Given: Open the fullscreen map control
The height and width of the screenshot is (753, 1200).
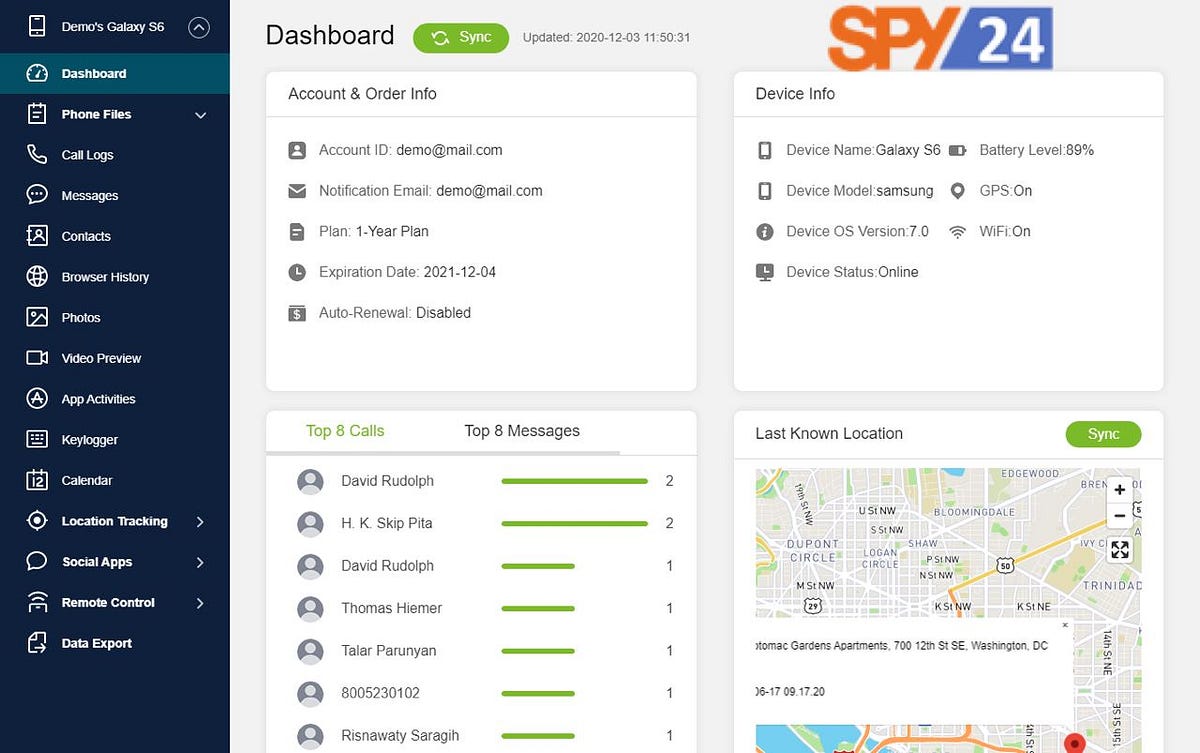Looking at the screenshot, I should pos(1119,549).
